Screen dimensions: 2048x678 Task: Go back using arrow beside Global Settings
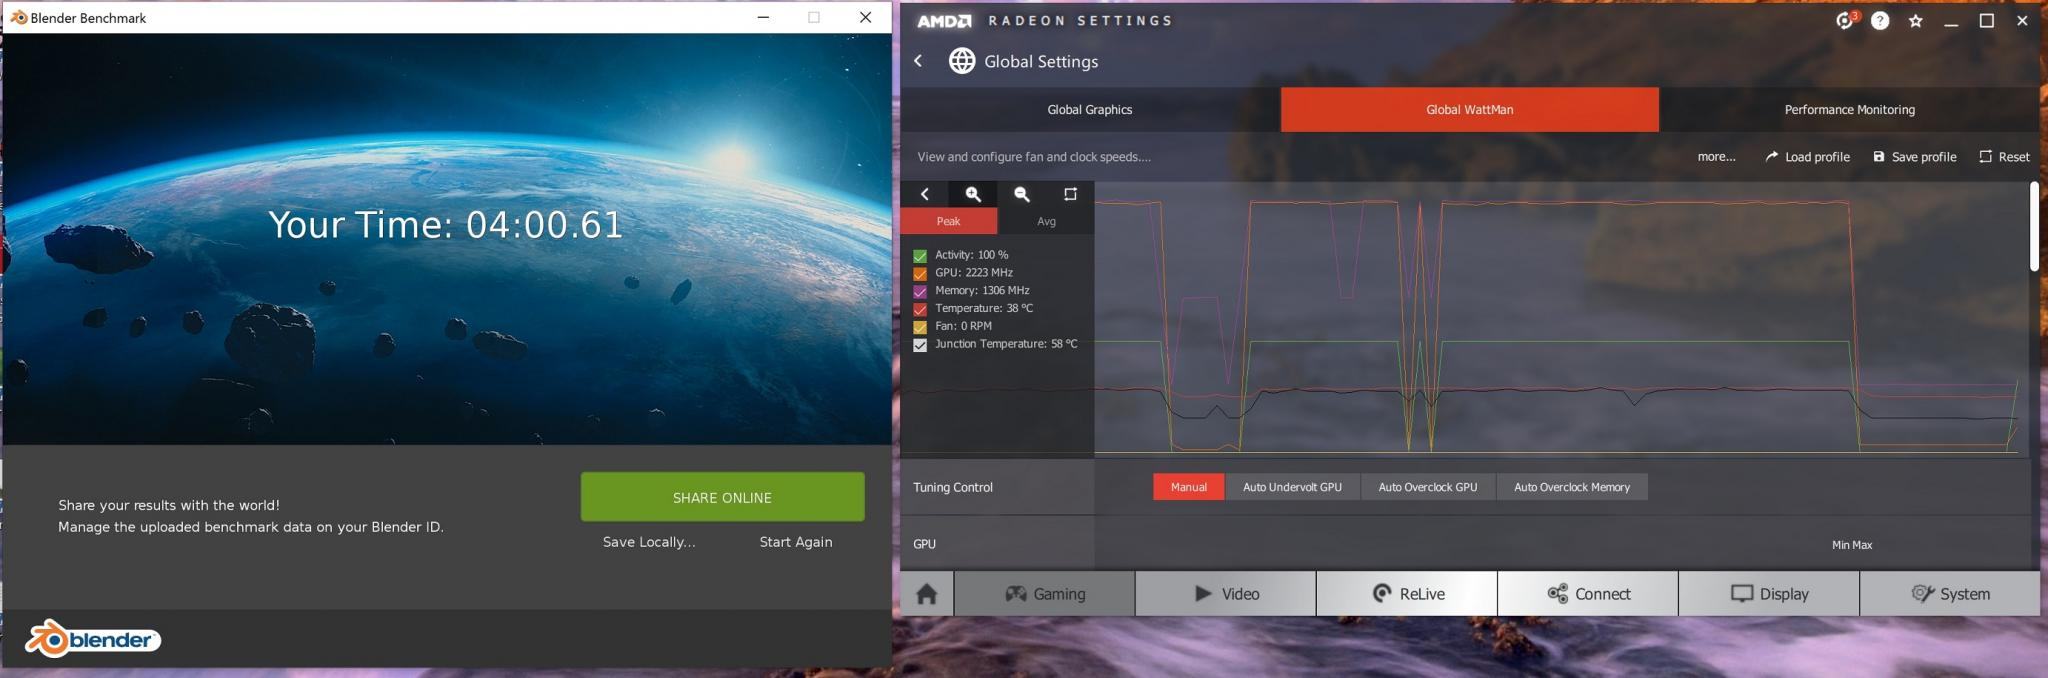[x=918, y=61]
